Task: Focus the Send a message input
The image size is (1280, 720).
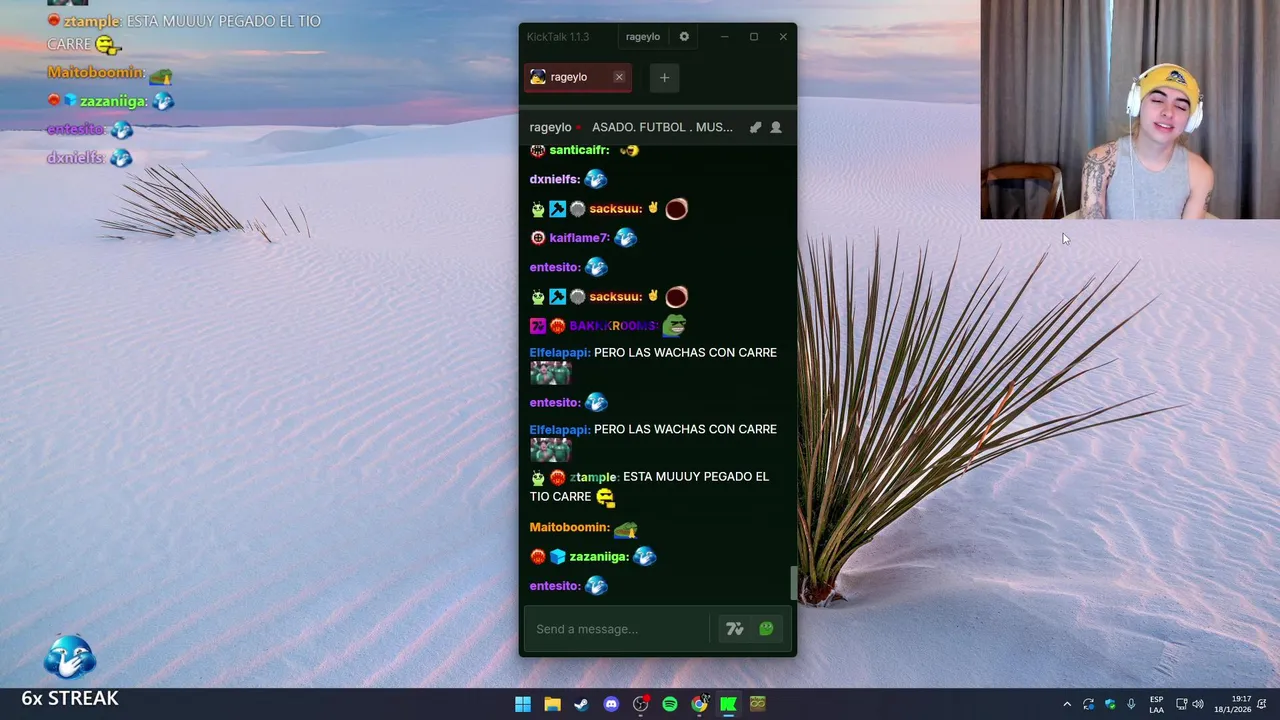Action: [x=617, y=629]
